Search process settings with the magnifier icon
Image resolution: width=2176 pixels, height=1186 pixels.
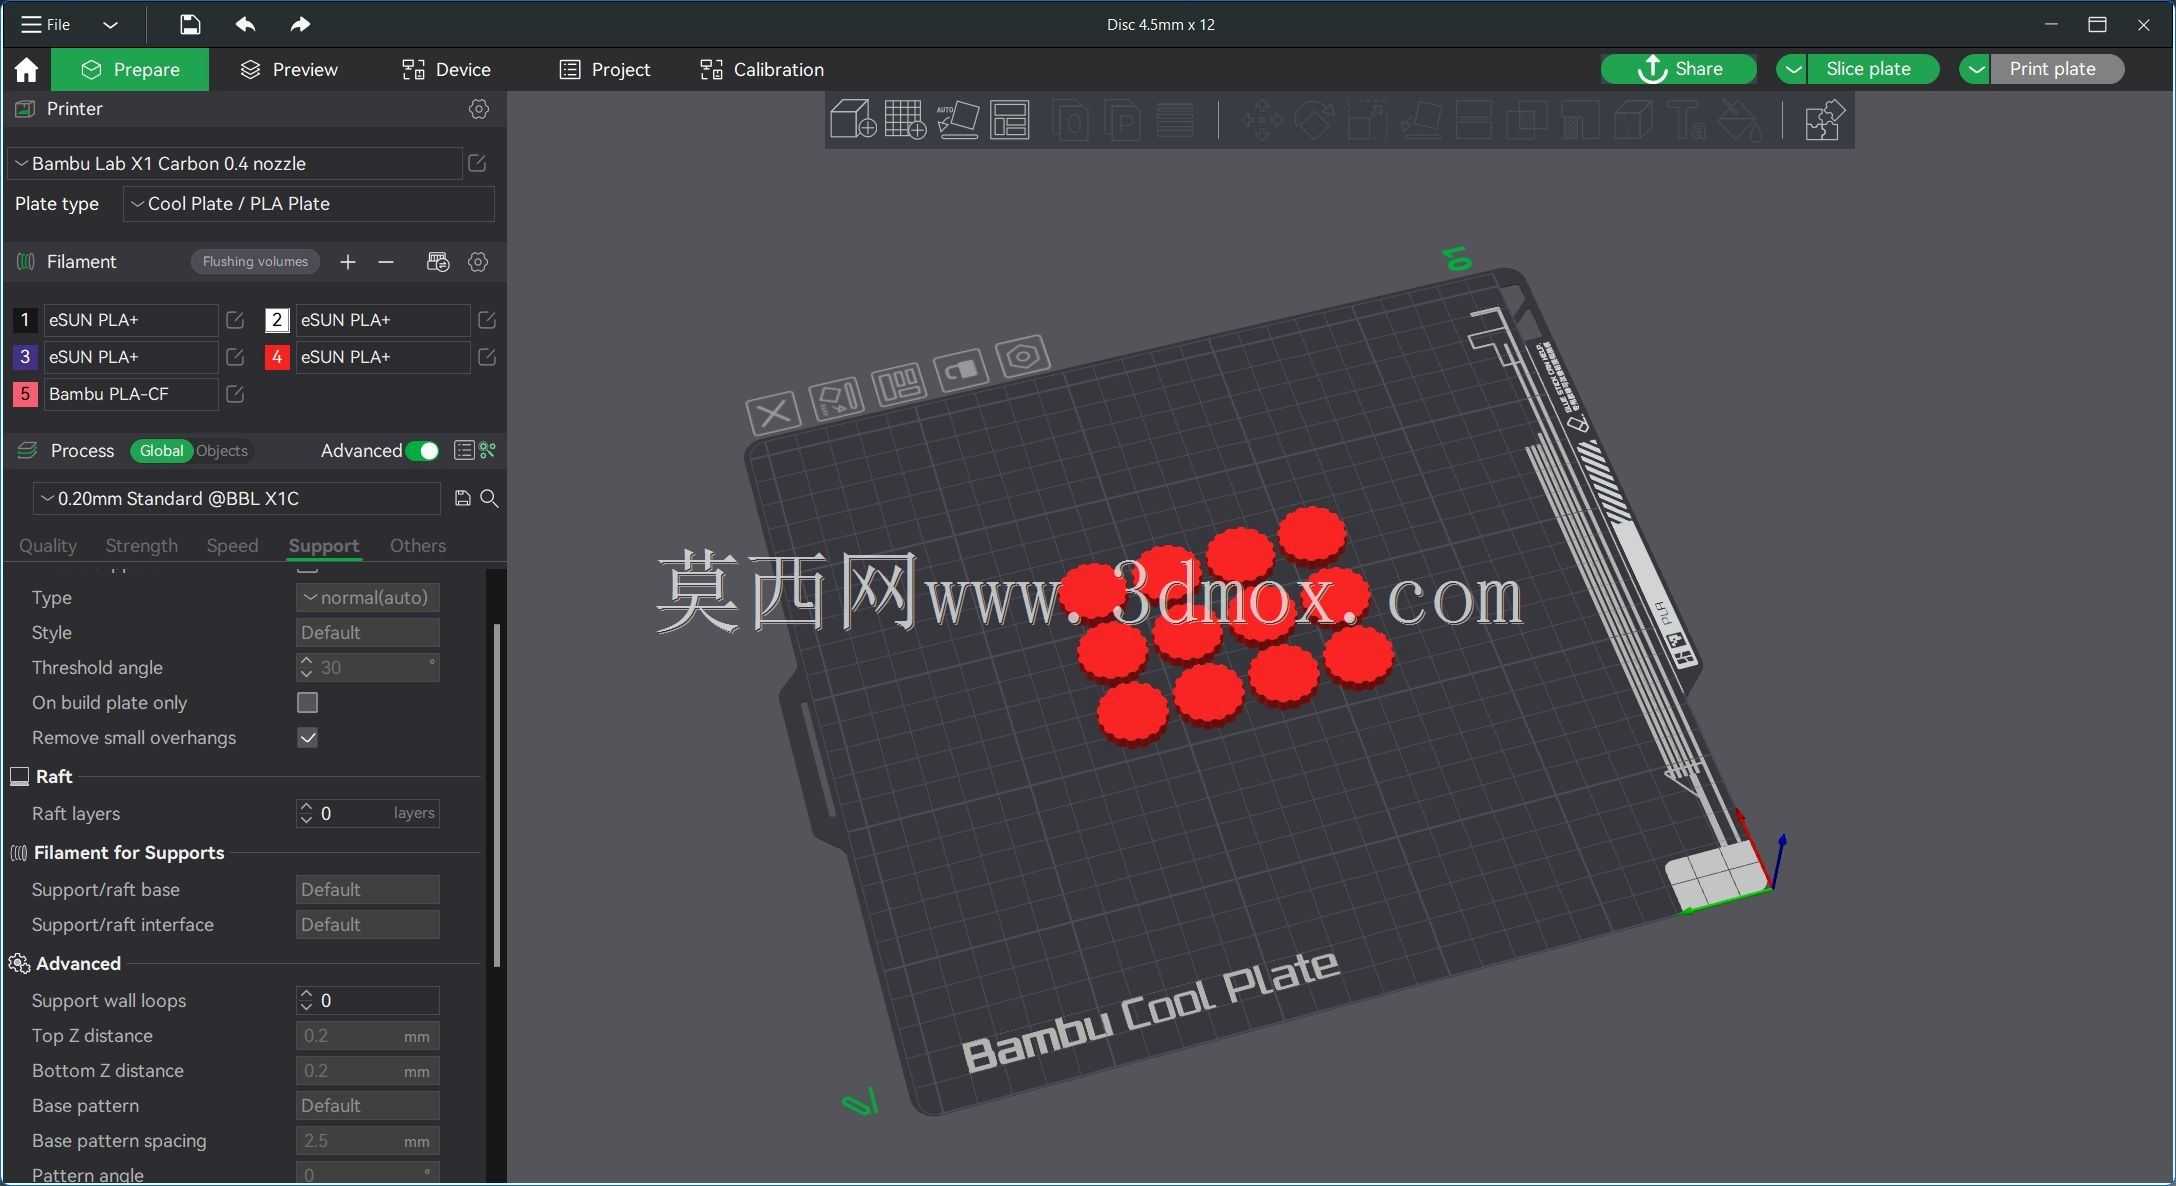[x=489, y=498]
